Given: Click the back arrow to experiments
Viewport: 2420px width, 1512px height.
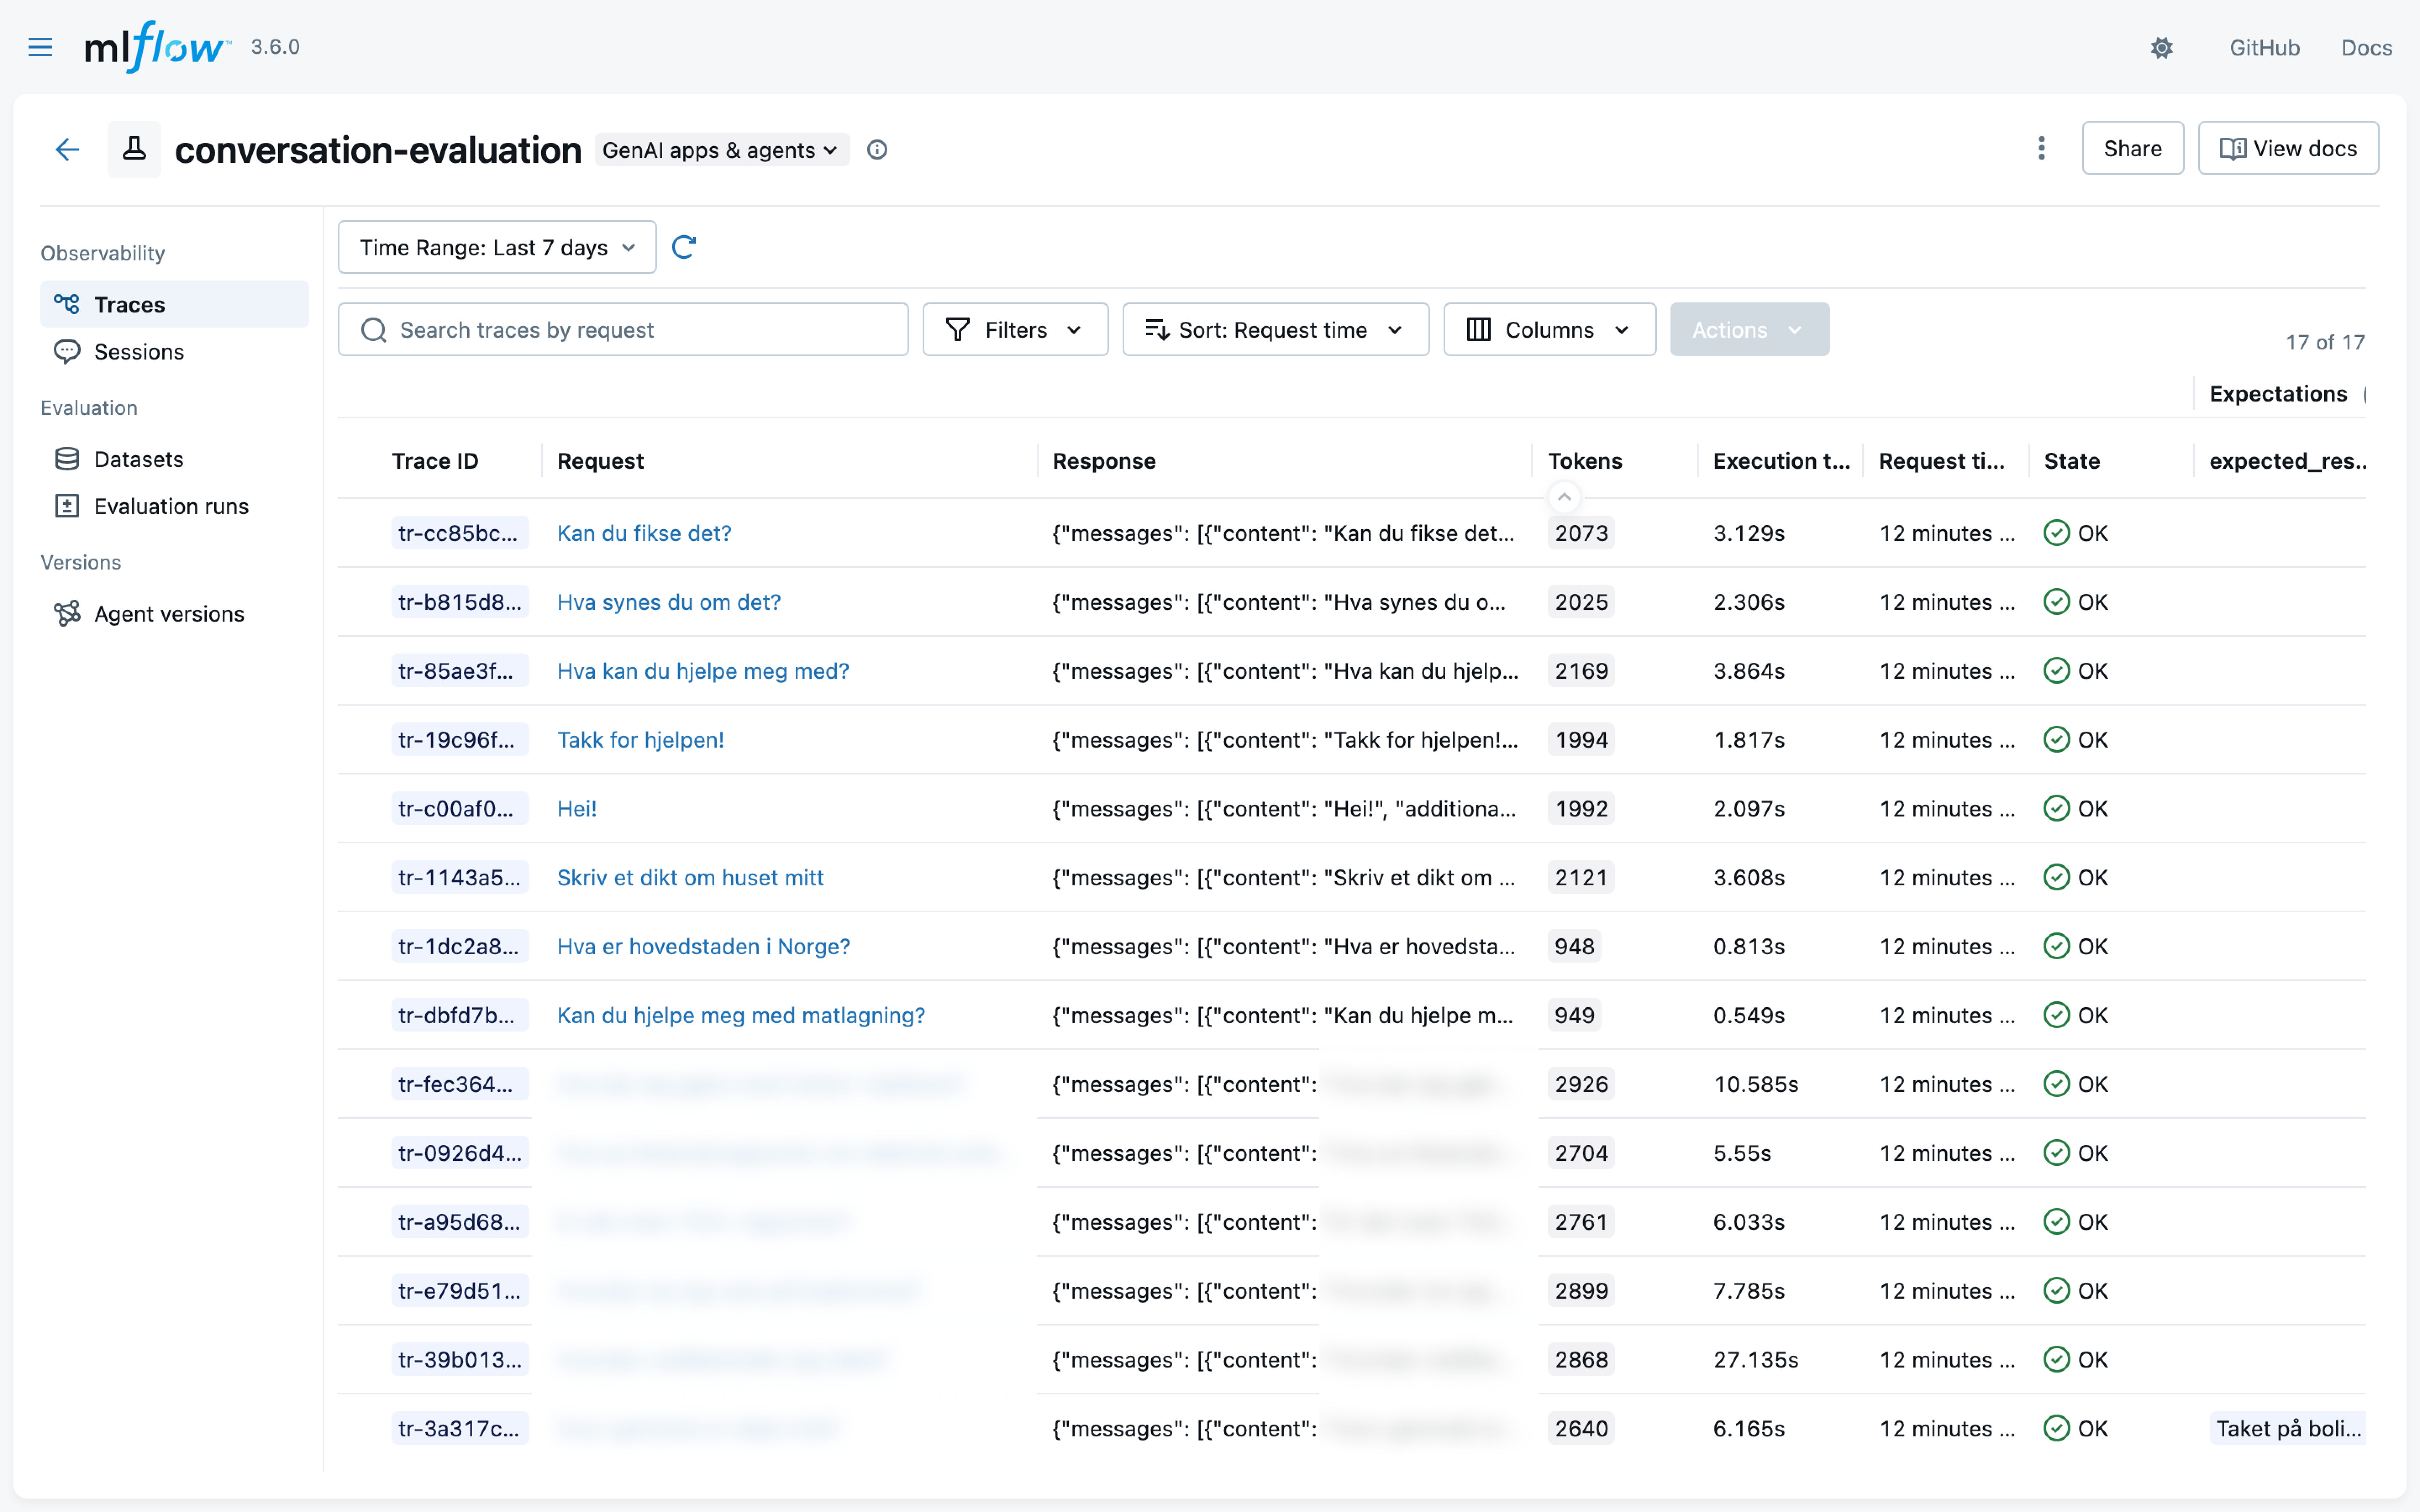Looking at the screenshot, I should click(67, 150).
